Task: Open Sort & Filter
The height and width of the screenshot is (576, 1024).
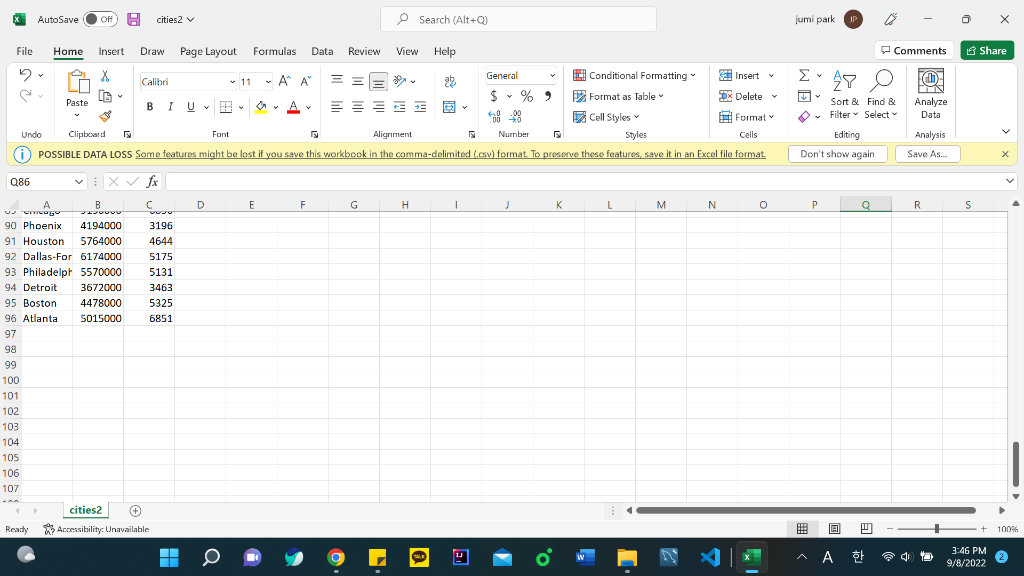Action: click(x=844, y=95)
